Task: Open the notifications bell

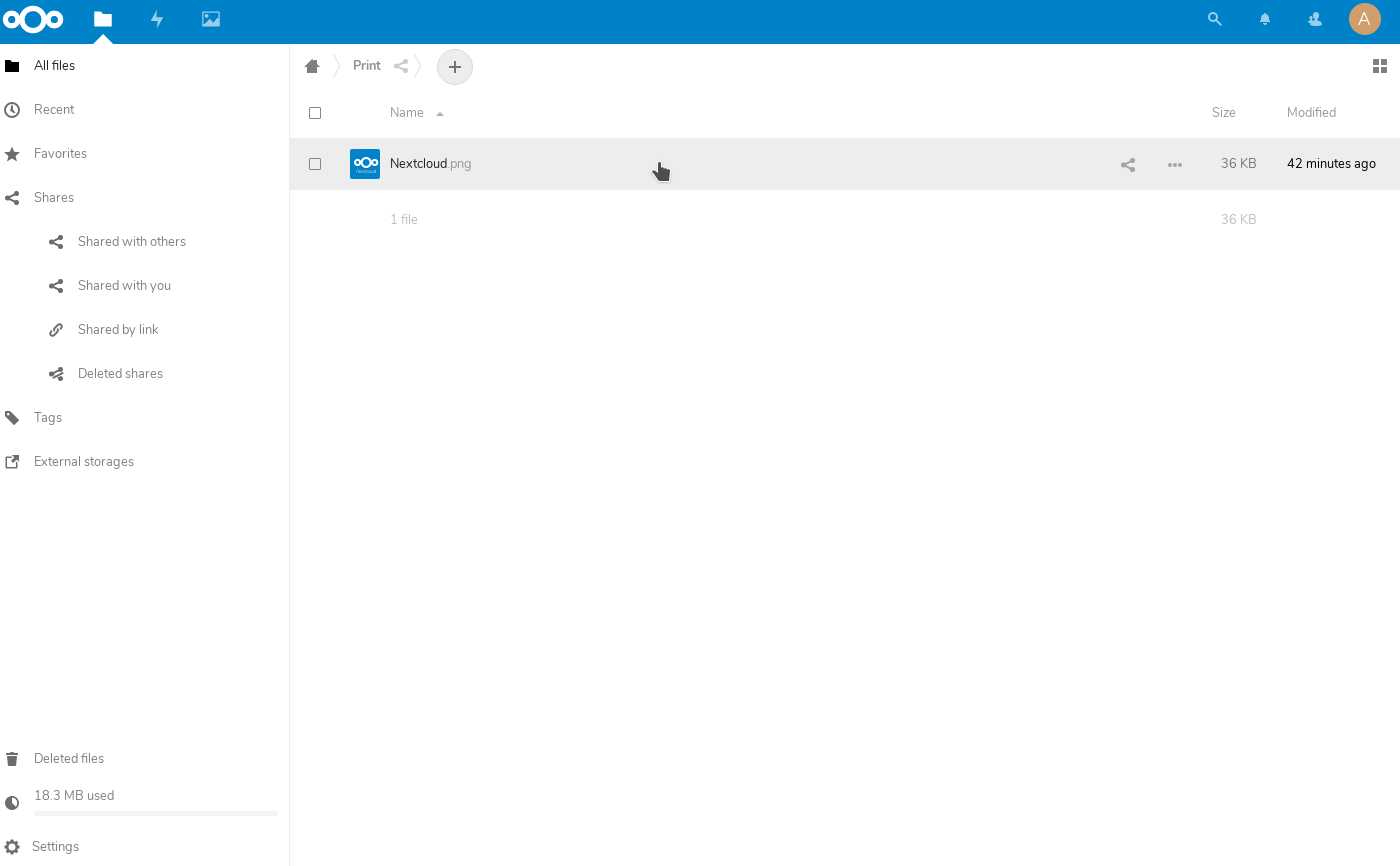Action: click(1265, 19)
